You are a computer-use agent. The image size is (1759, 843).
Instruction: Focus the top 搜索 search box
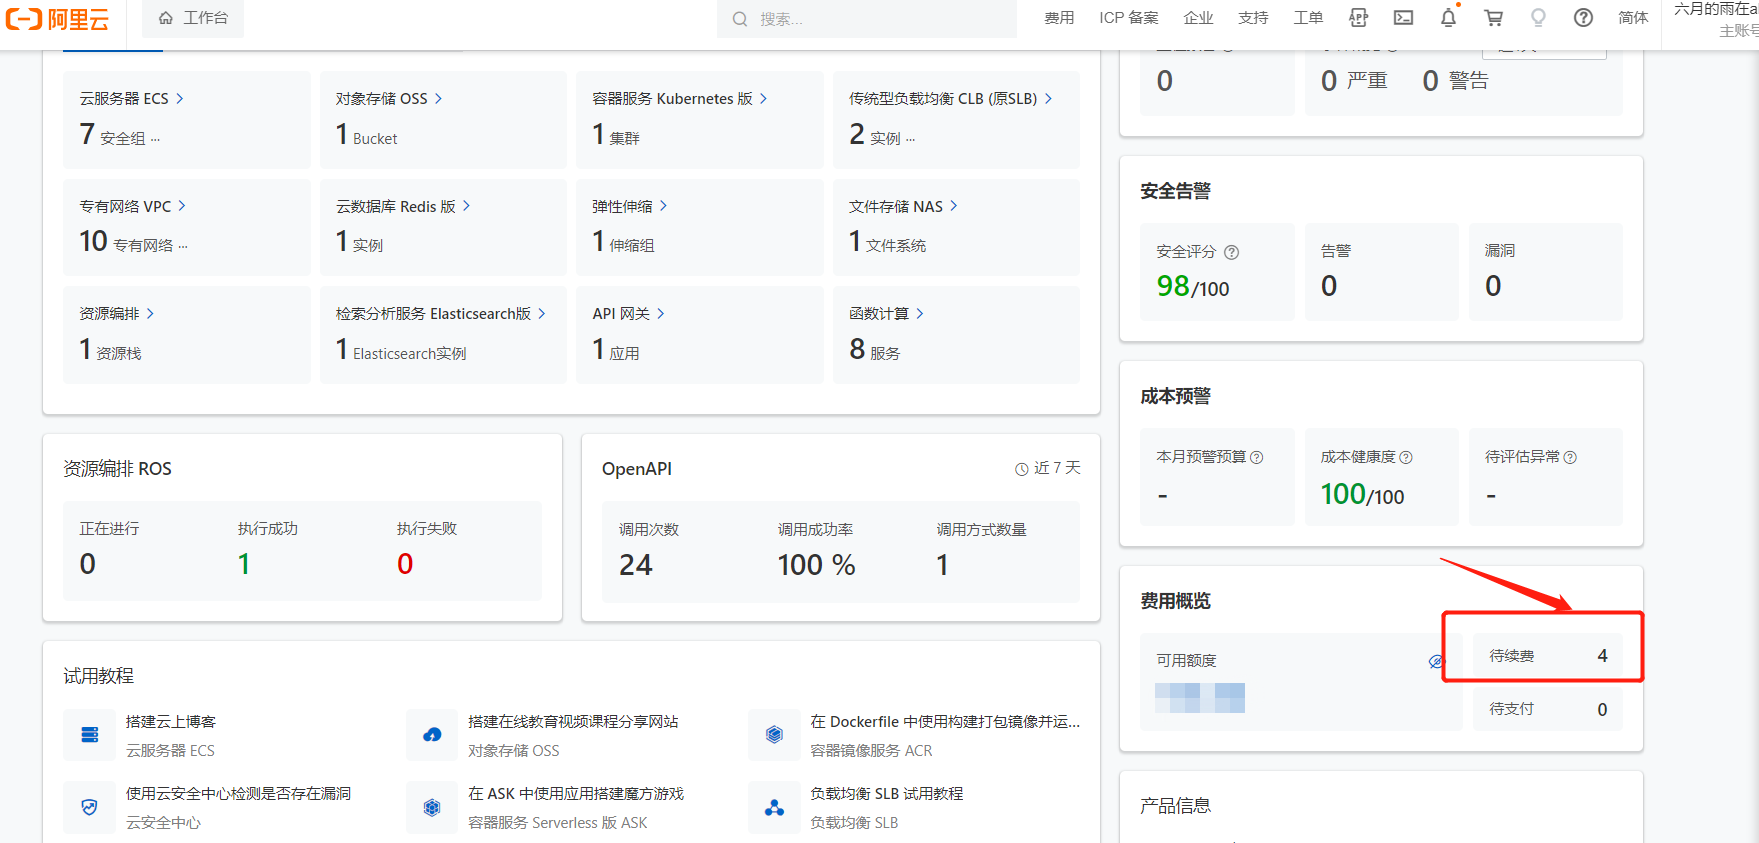pyautogui.click(x=866, y=18)
